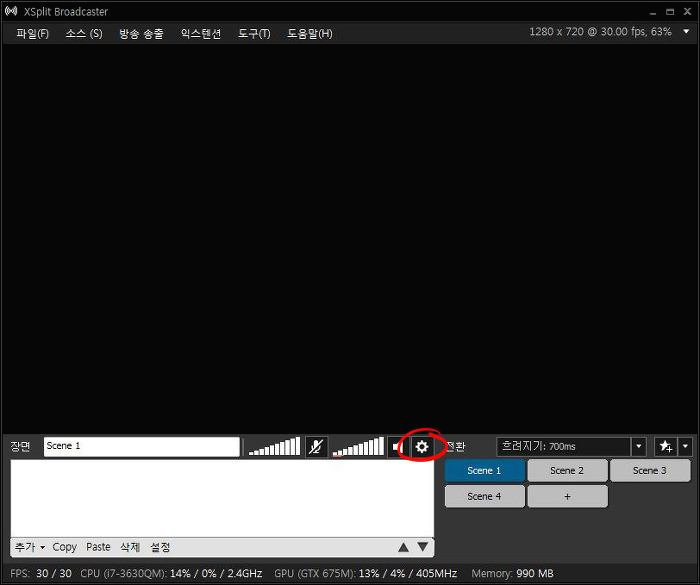Screen dimensions: 700x585
Task: Open the 흐려지기: 700ms transition dropdown
Action: click(571, 446)
